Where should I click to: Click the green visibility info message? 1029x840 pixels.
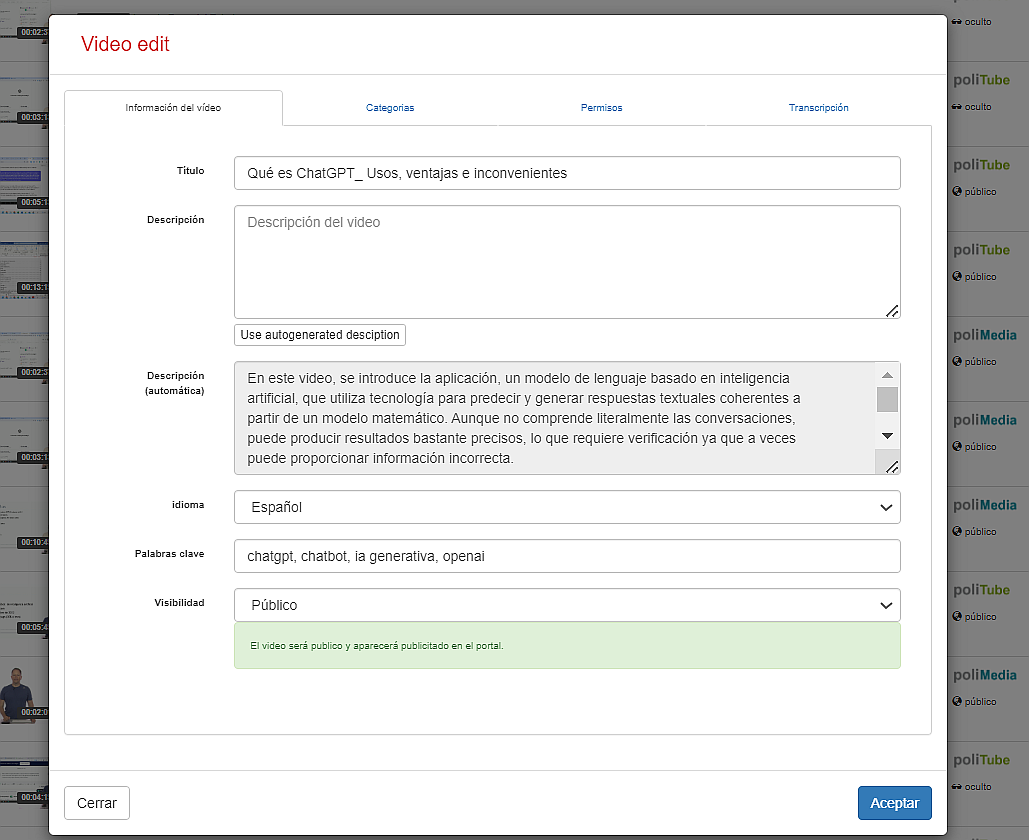tap(567, 646)
